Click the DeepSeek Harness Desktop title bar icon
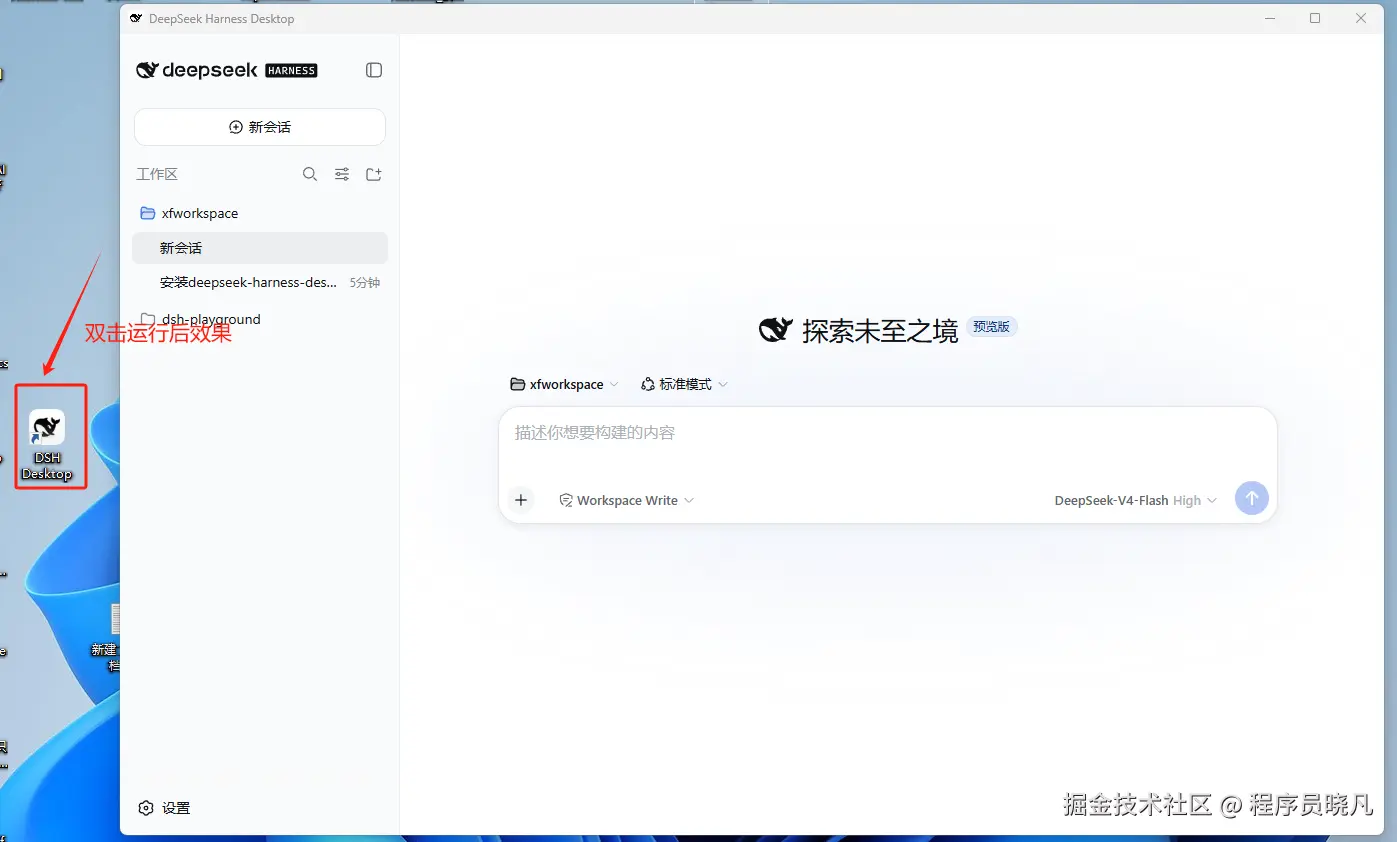1397x842 pixels. pyautogui.click(x=136, y=18)
